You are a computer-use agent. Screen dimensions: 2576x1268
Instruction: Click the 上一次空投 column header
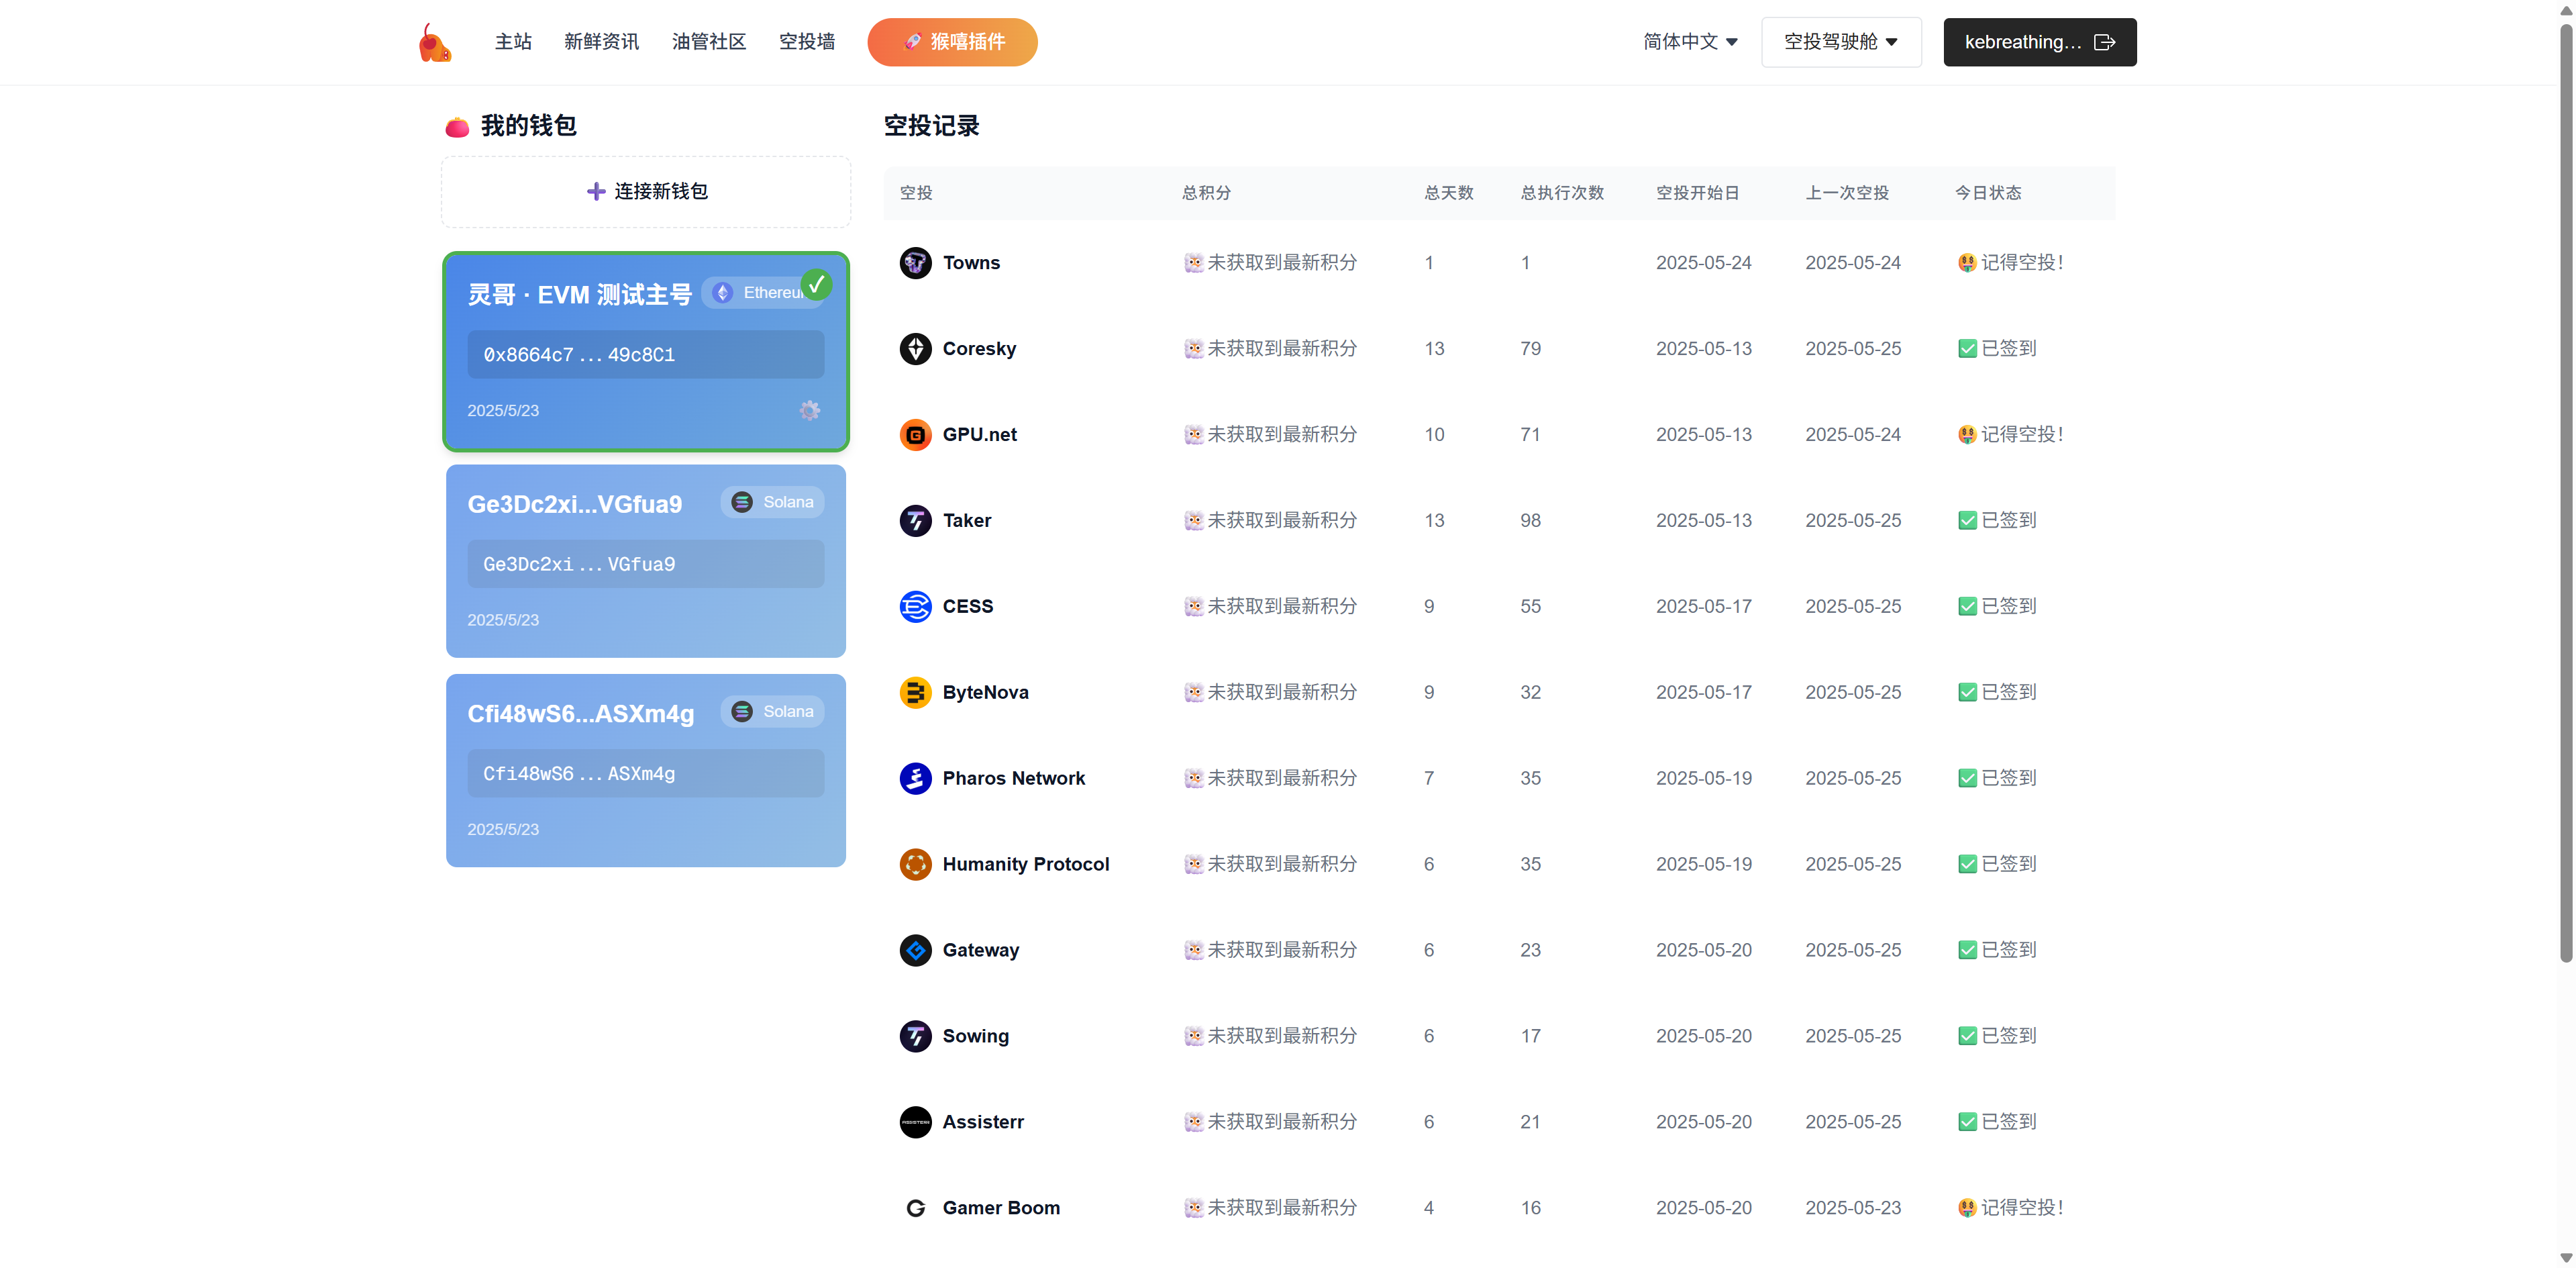coord(1847,193)
